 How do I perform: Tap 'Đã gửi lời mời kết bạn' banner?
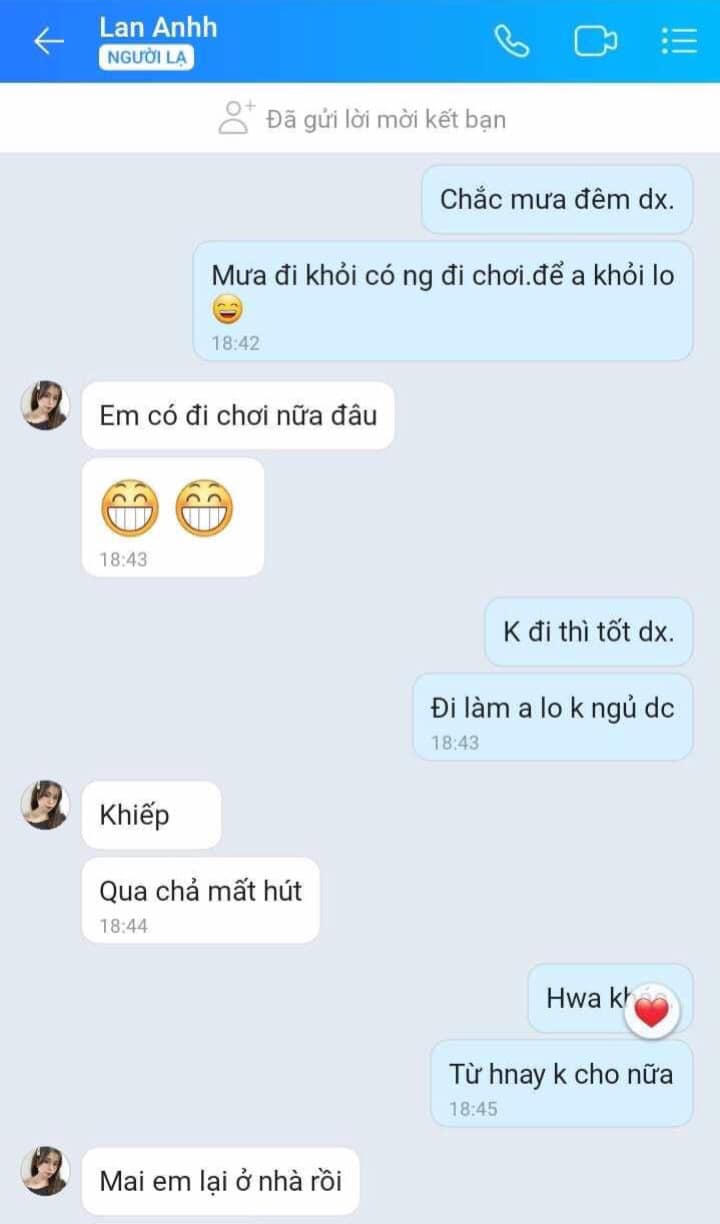click(386, 120)
